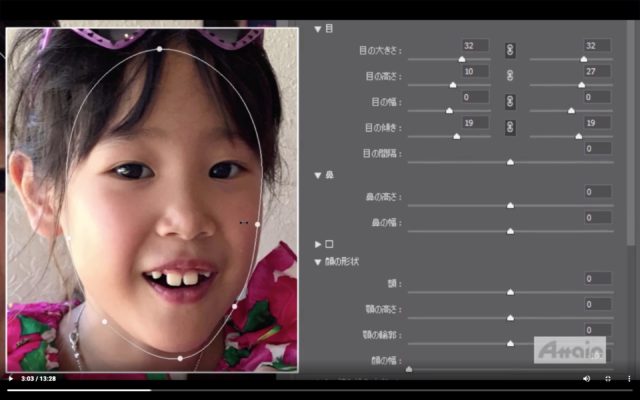
Task: Click the 額 value field
Action: (x=598, y=278)
